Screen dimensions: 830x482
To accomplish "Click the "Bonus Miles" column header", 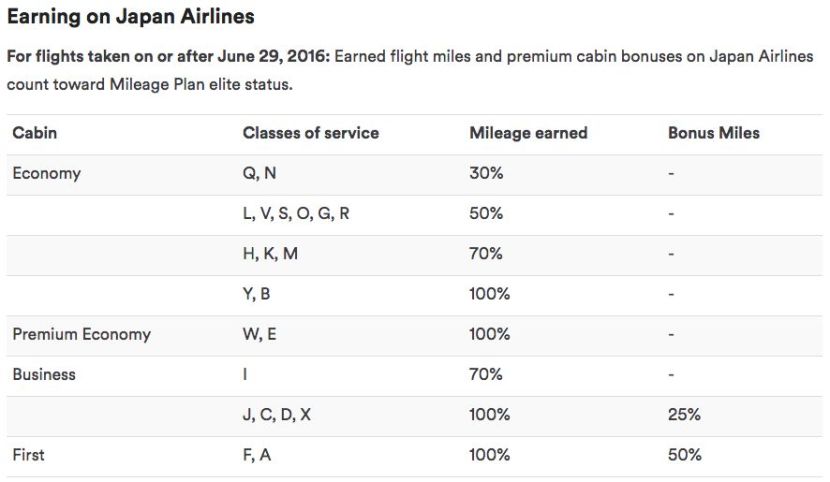I will pos(713,133).
